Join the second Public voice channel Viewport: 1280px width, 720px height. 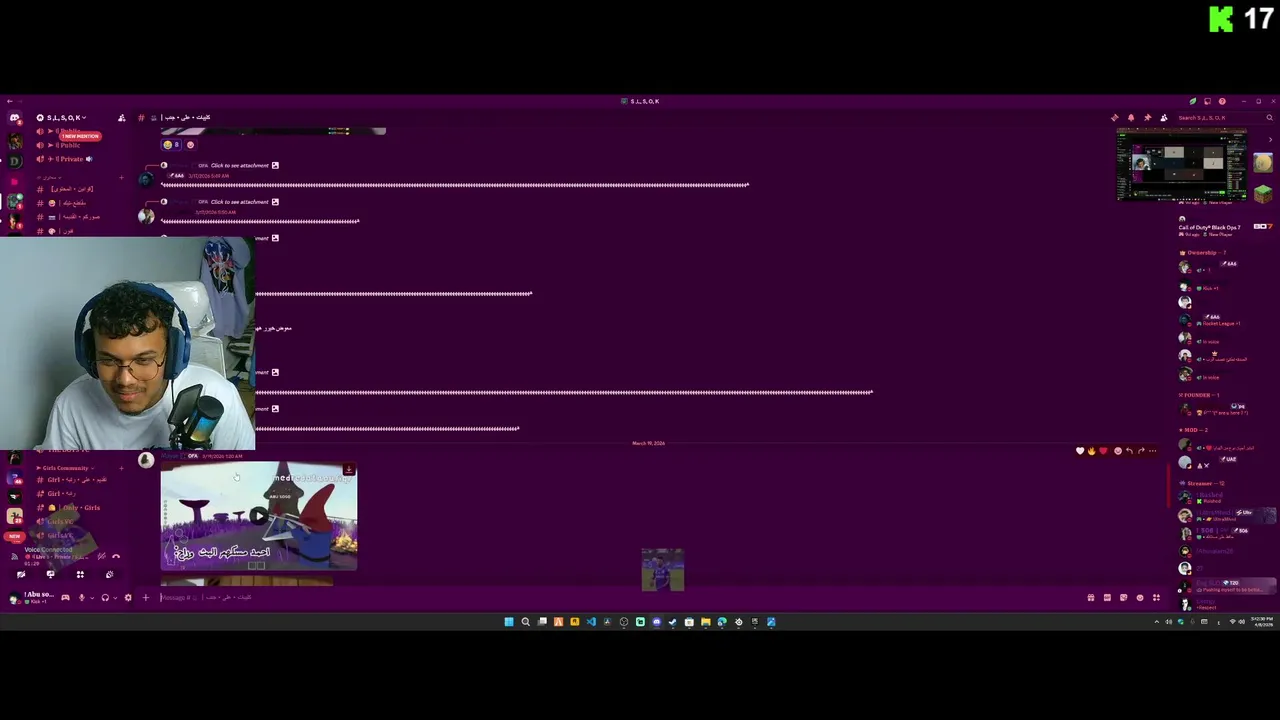(68, 146)
